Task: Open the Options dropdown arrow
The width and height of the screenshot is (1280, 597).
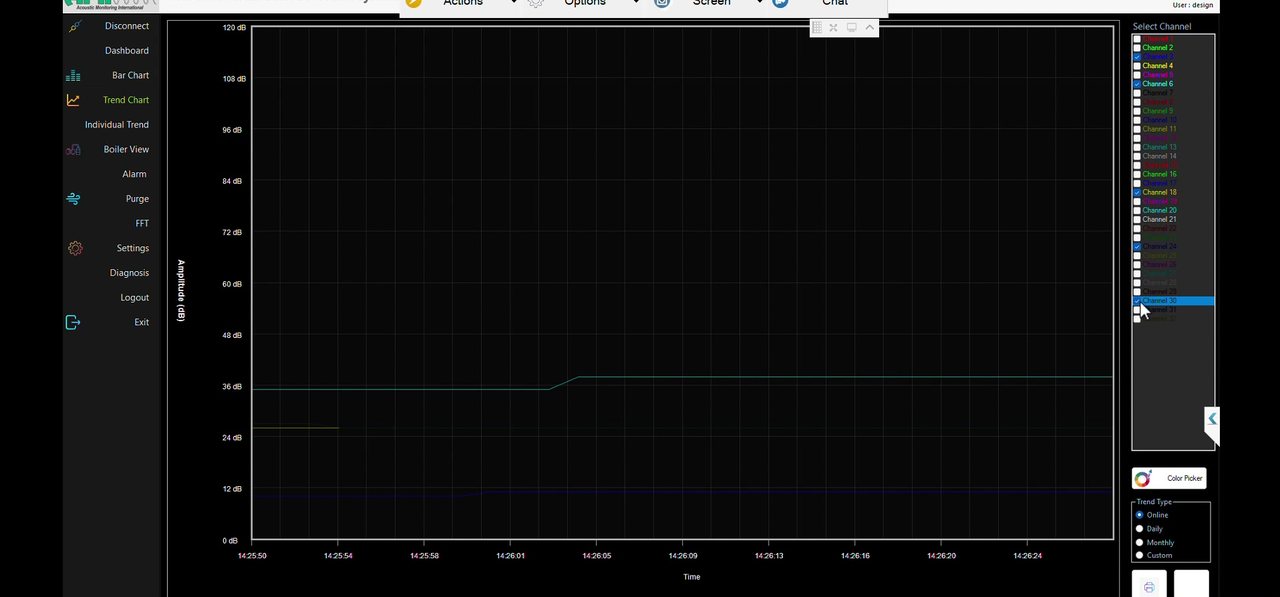Action: [636, 3]
